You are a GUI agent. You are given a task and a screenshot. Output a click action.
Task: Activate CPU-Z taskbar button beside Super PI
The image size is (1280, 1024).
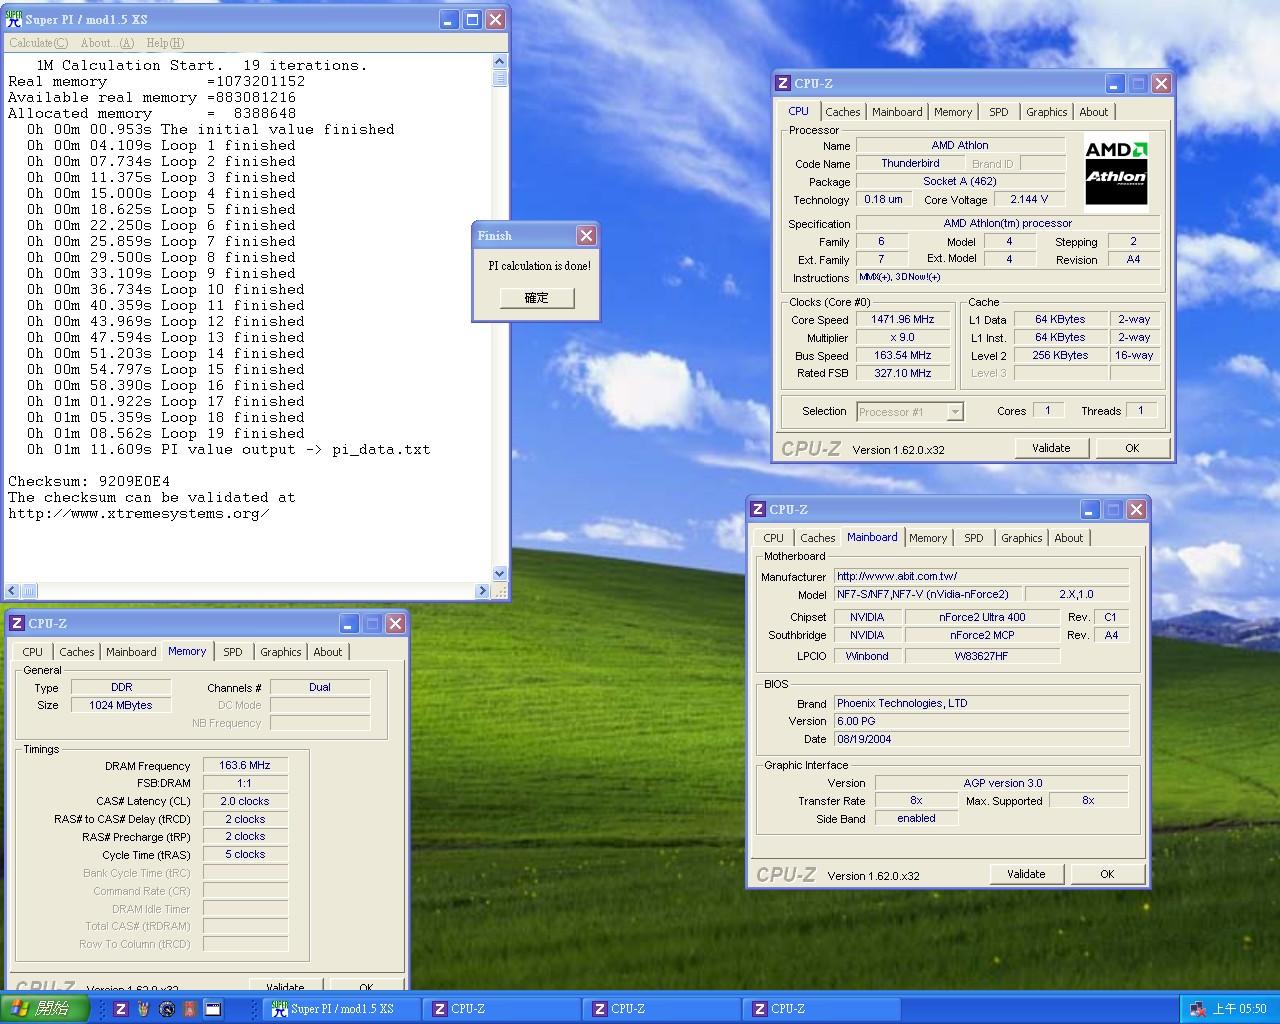tap(501, 1009)
